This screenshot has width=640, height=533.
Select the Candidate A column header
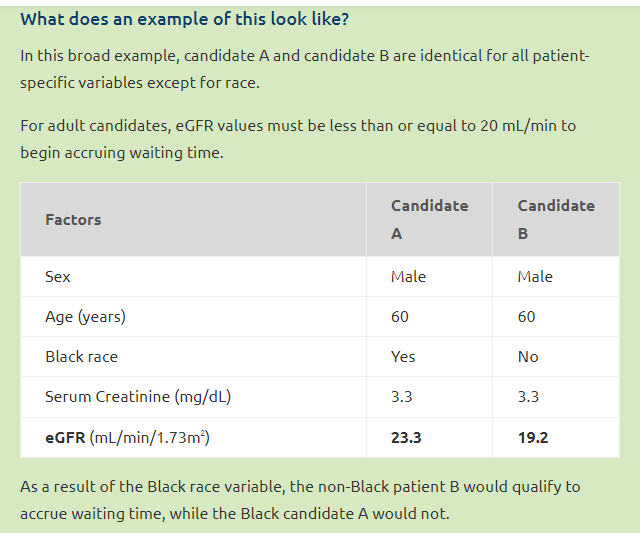tap(429, 220)
